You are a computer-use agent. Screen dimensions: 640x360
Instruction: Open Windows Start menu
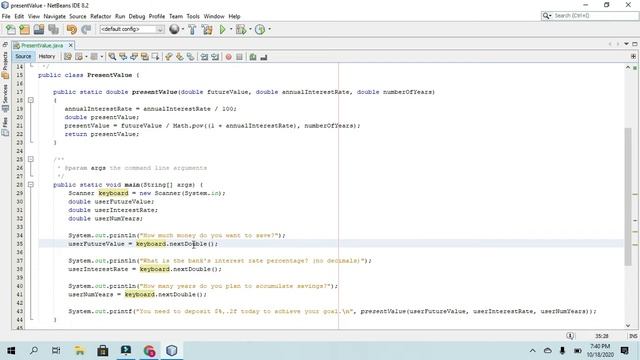11,351
